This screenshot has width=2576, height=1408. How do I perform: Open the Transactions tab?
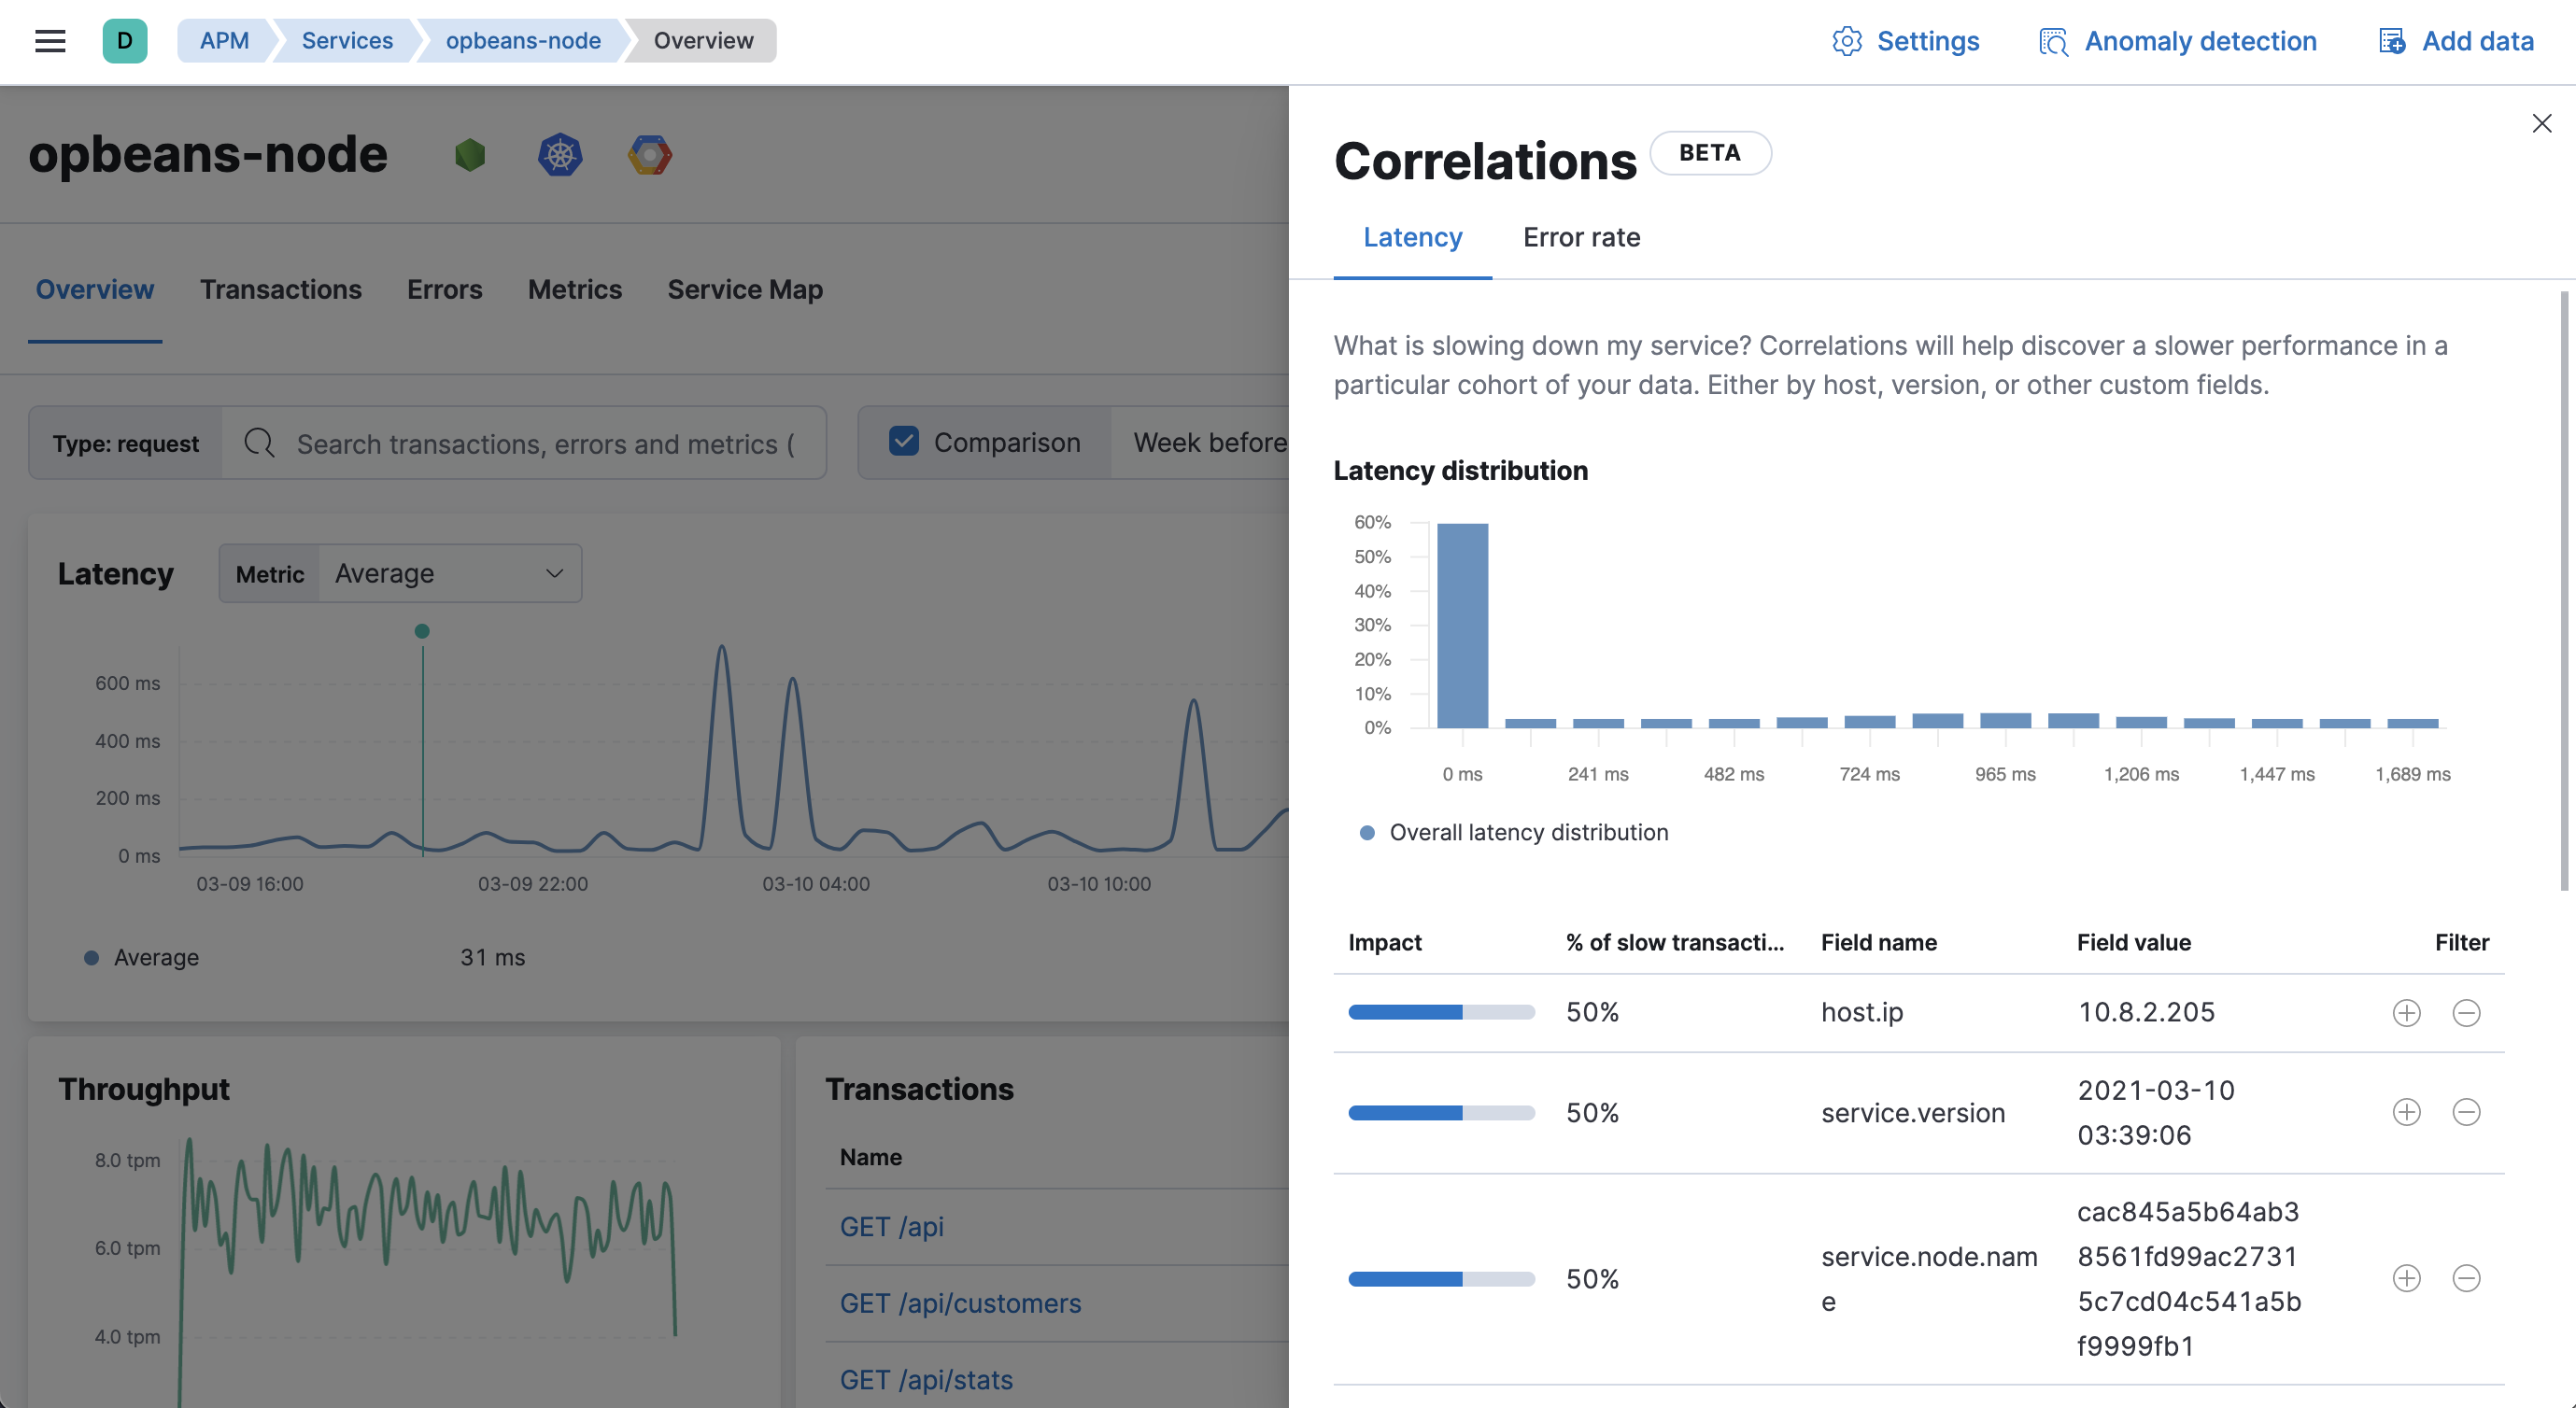[x=280, y=289]
